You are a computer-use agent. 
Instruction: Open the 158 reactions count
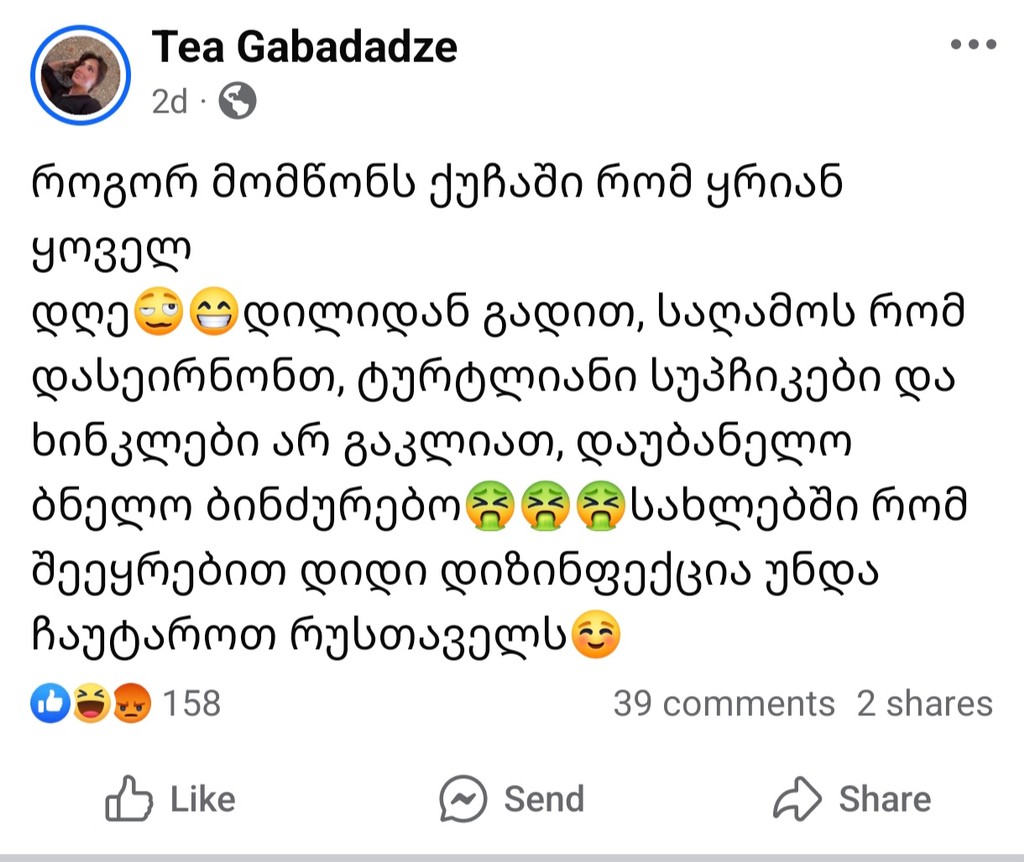click(191, 704)
